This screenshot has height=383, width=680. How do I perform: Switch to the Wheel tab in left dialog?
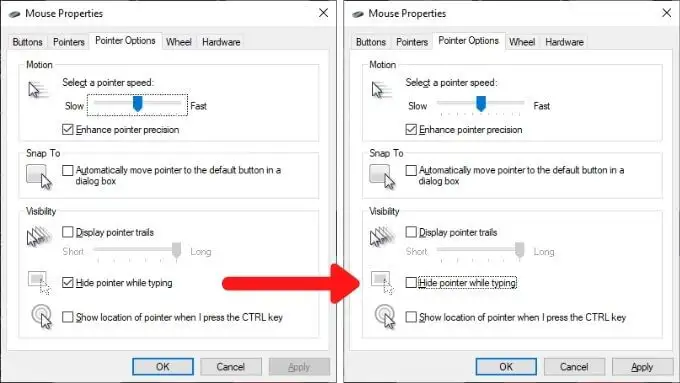coord(179,42)
